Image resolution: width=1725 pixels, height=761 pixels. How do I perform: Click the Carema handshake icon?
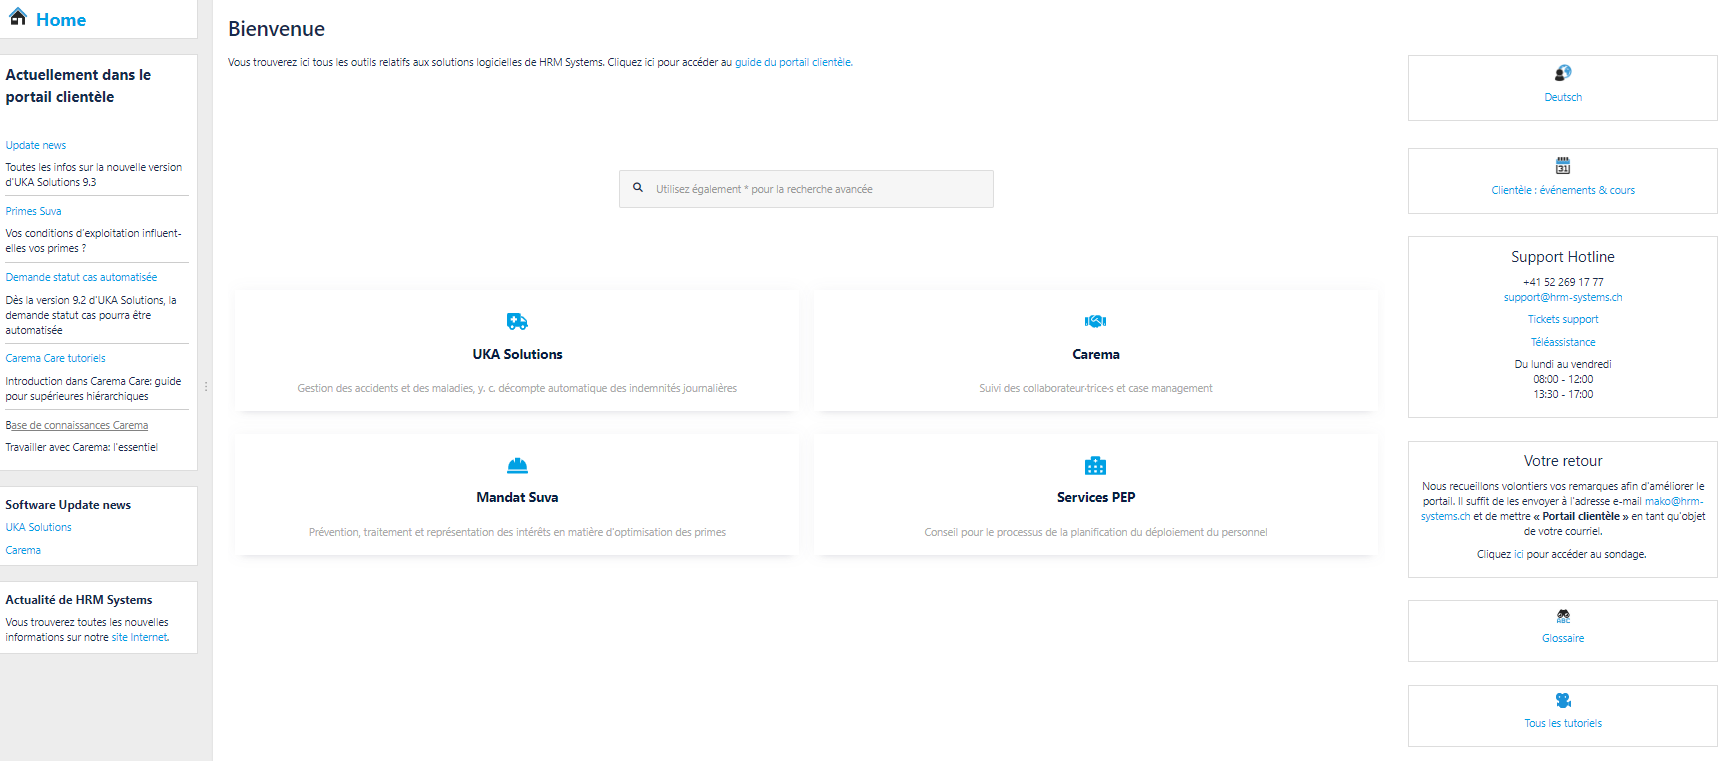(x=1096, y=321)
